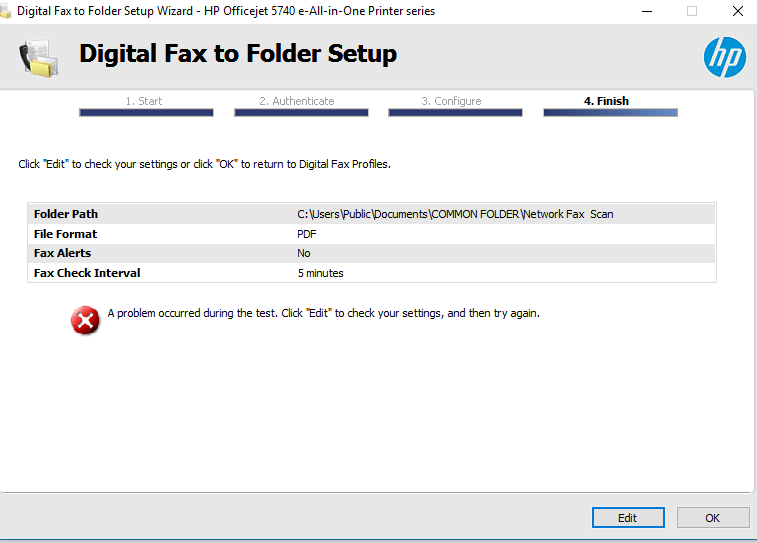Click the '5 minutes' interval value
Screen dimensions: 757x543
(320, 273)
